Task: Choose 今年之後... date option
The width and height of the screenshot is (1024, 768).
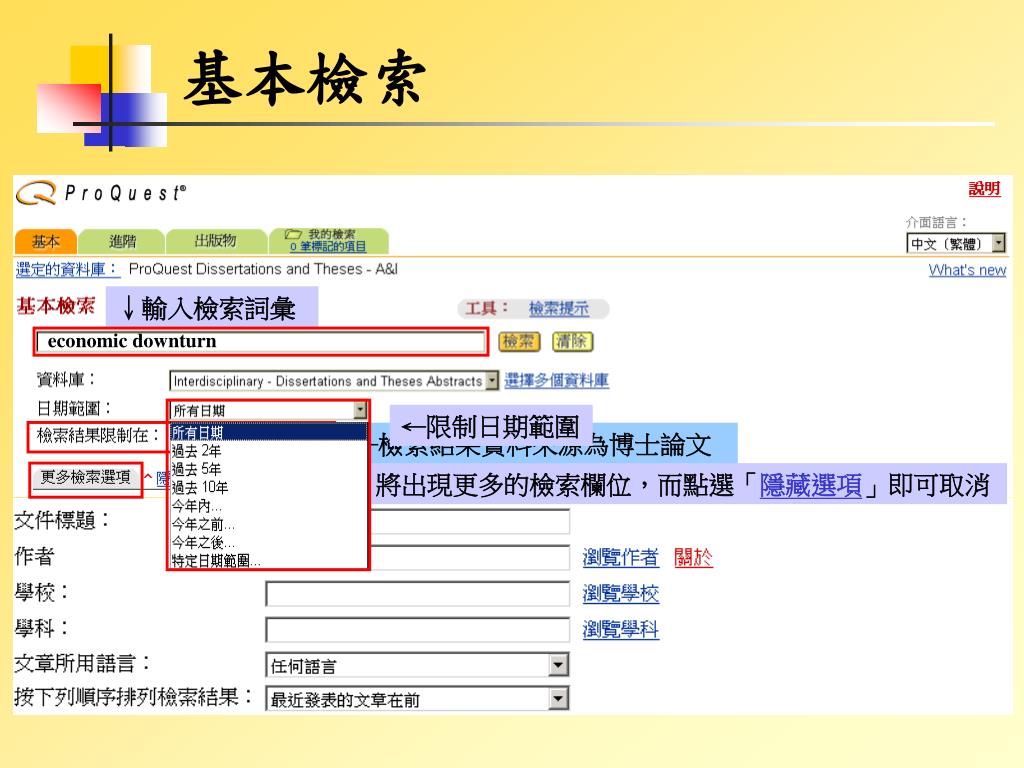Action: 268,542
